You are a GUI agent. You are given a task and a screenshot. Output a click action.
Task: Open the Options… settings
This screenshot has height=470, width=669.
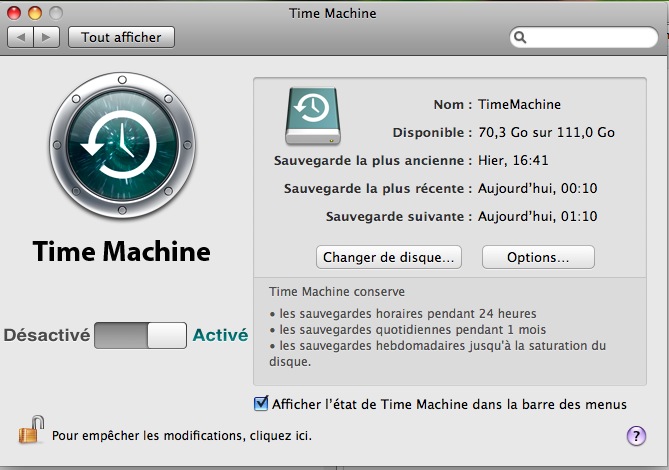tap(538, 257)
